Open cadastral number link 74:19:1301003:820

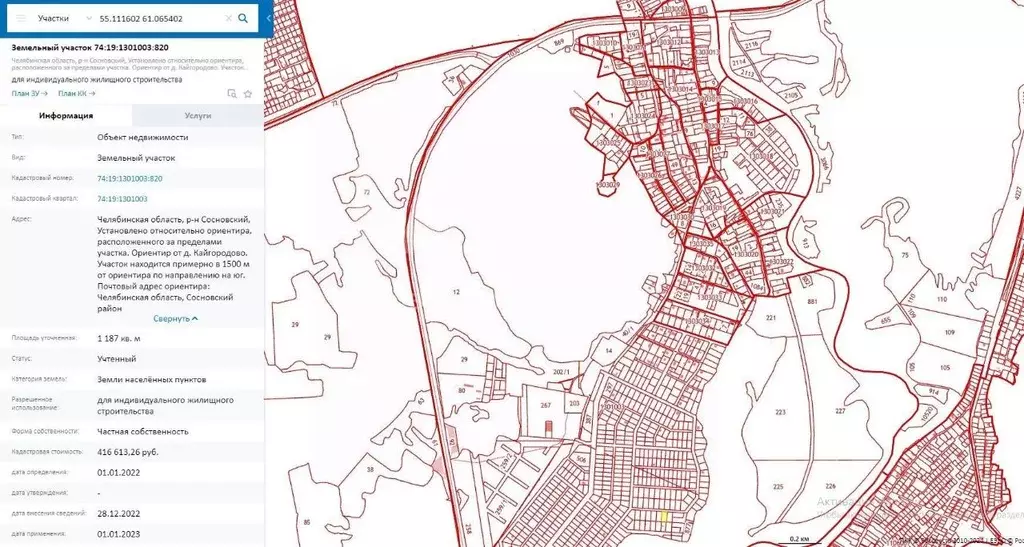point(130,178)
